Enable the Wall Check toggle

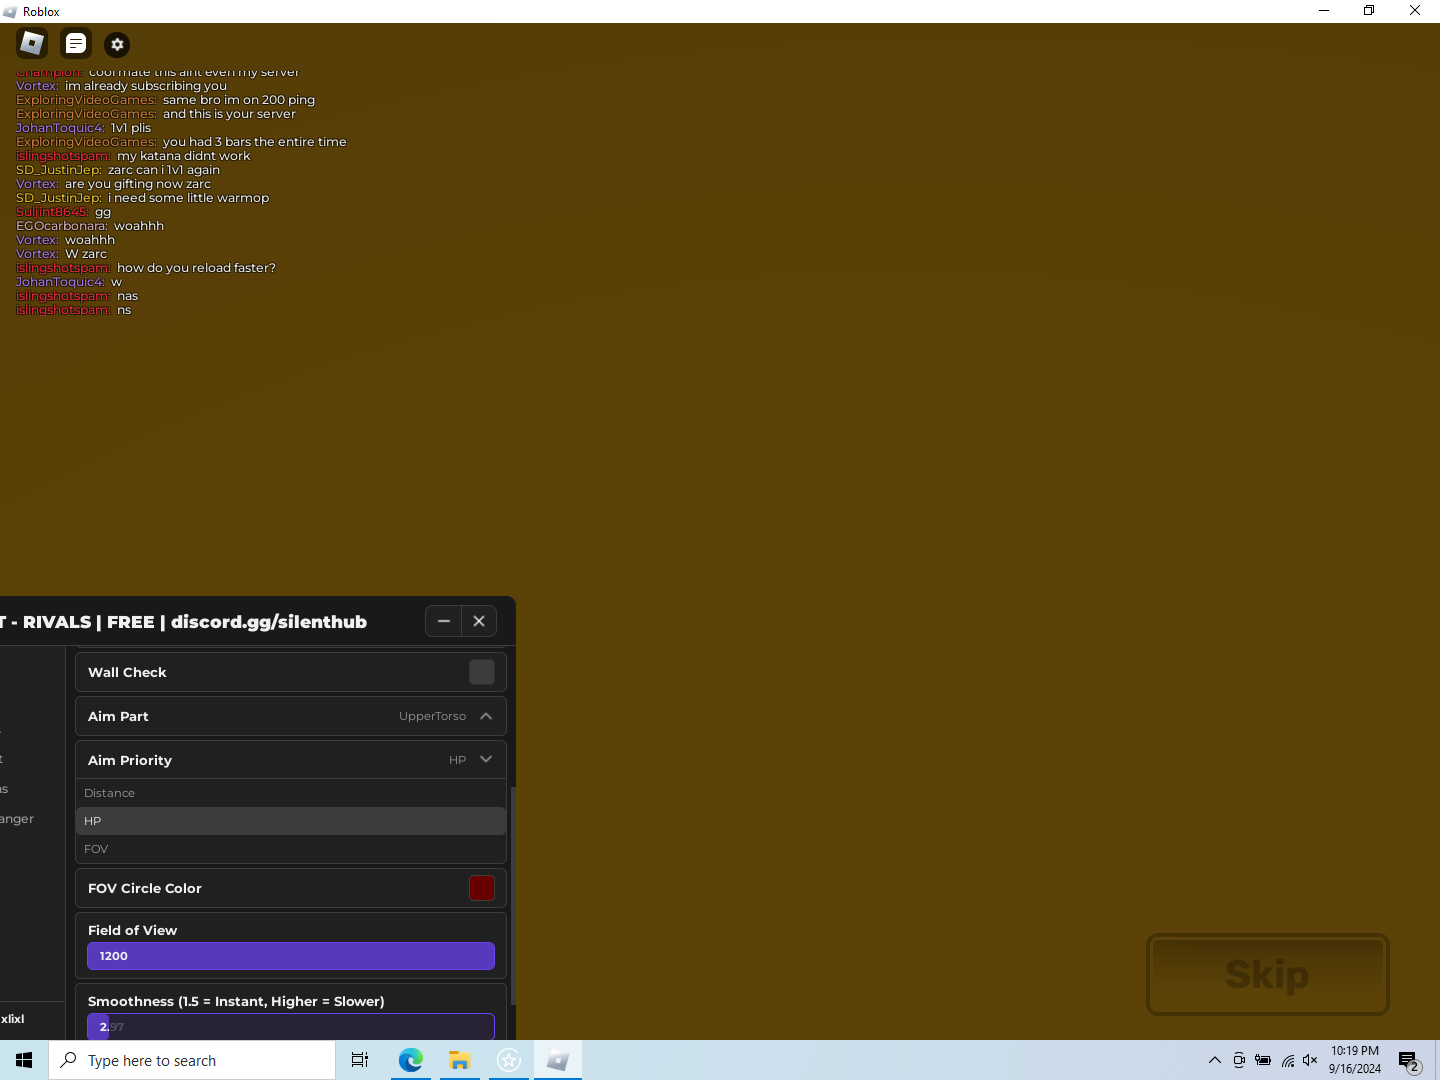[x=482, y=672]
